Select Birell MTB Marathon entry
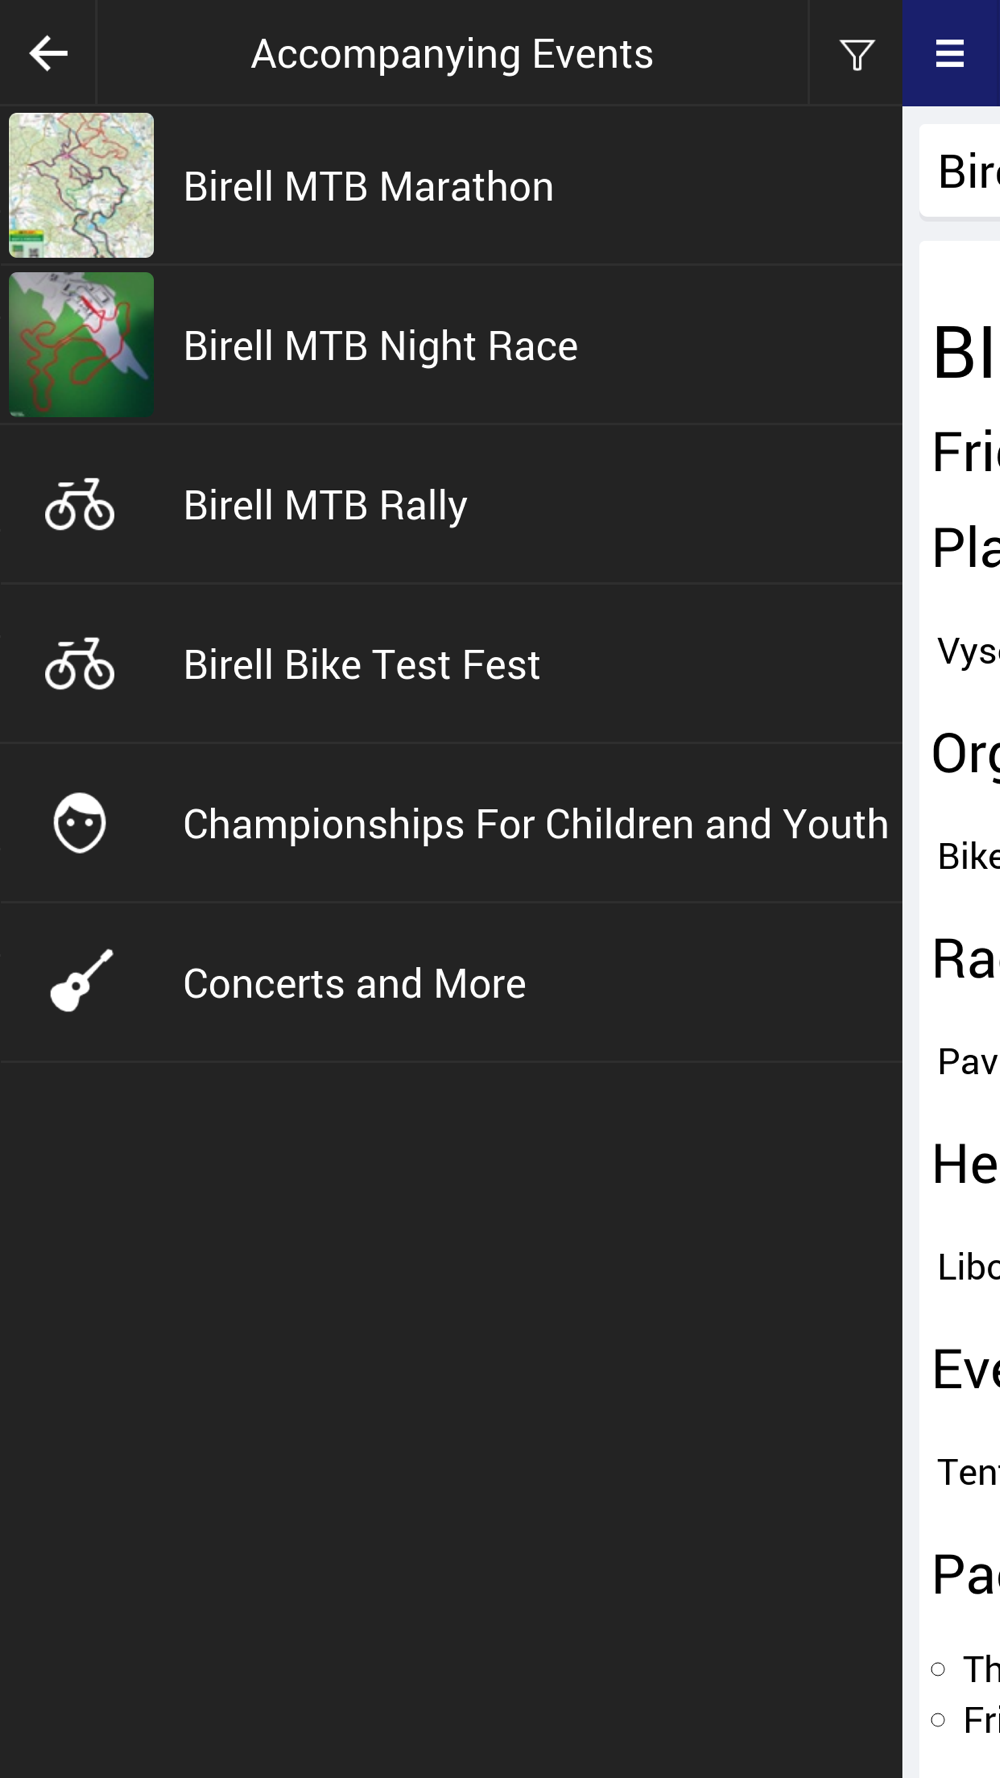The width and height of the screenshot is (1000, 1778). [x=451, y=186]
